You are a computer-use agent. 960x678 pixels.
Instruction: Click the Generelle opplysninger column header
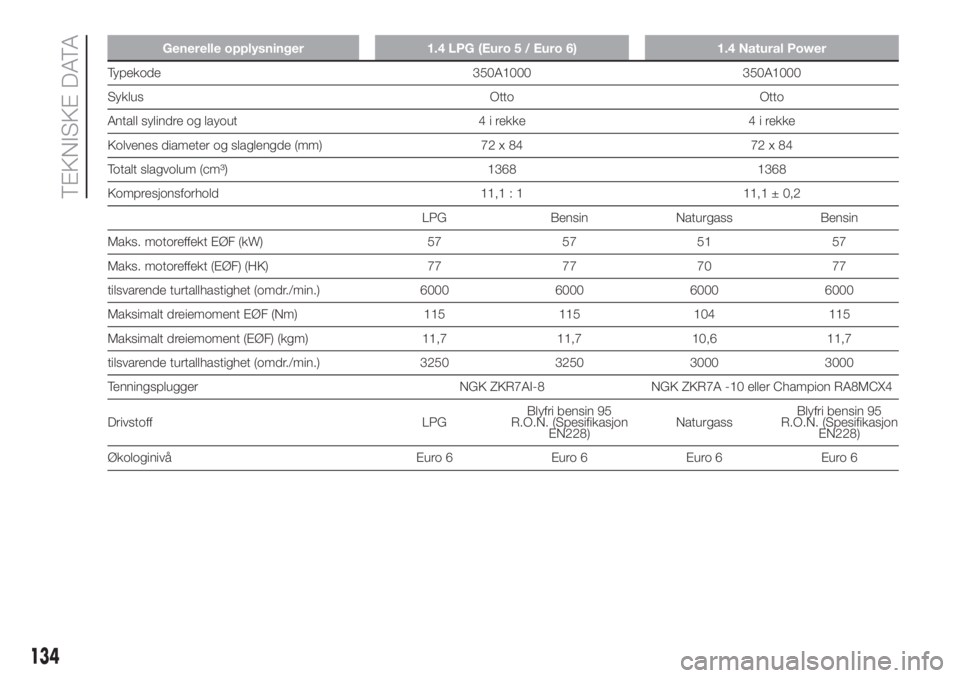point(233,48)
